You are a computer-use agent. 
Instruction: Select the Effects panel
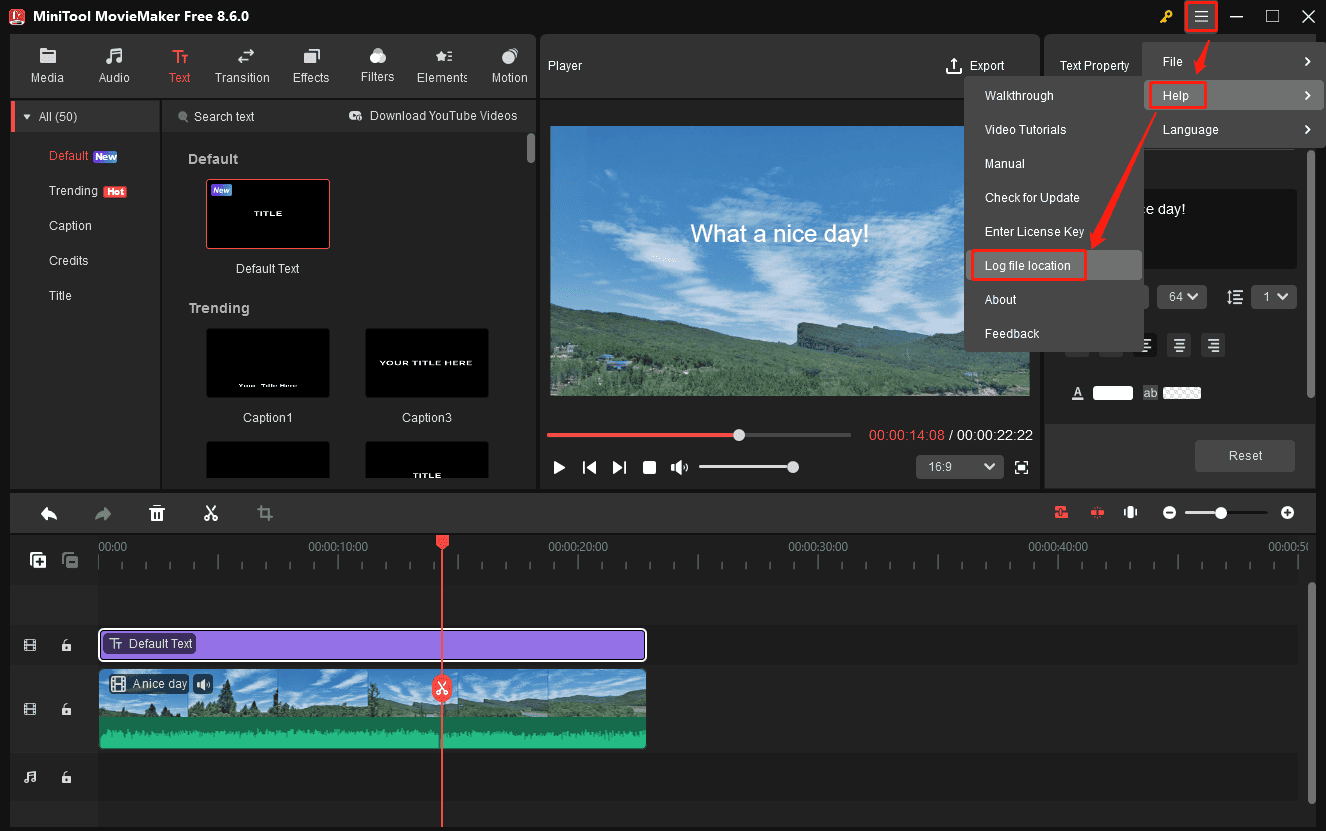[310, 65]
